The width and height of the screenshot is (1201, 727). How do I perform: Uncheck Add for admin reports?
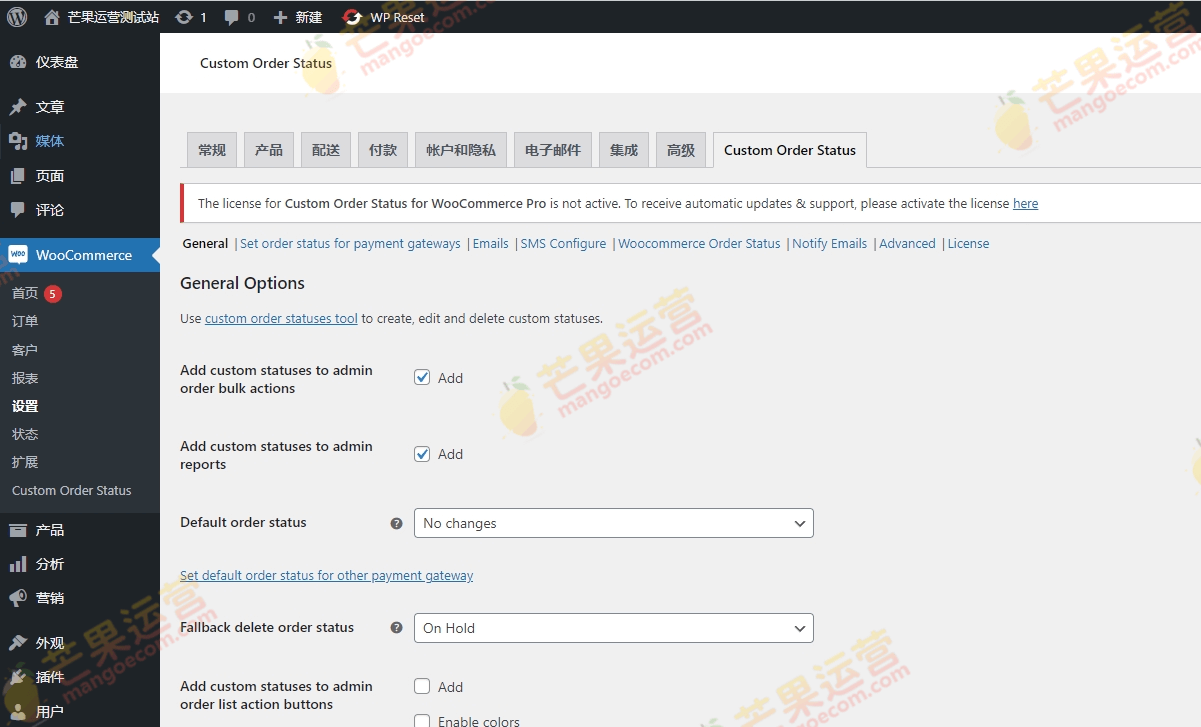click(422, 453)
